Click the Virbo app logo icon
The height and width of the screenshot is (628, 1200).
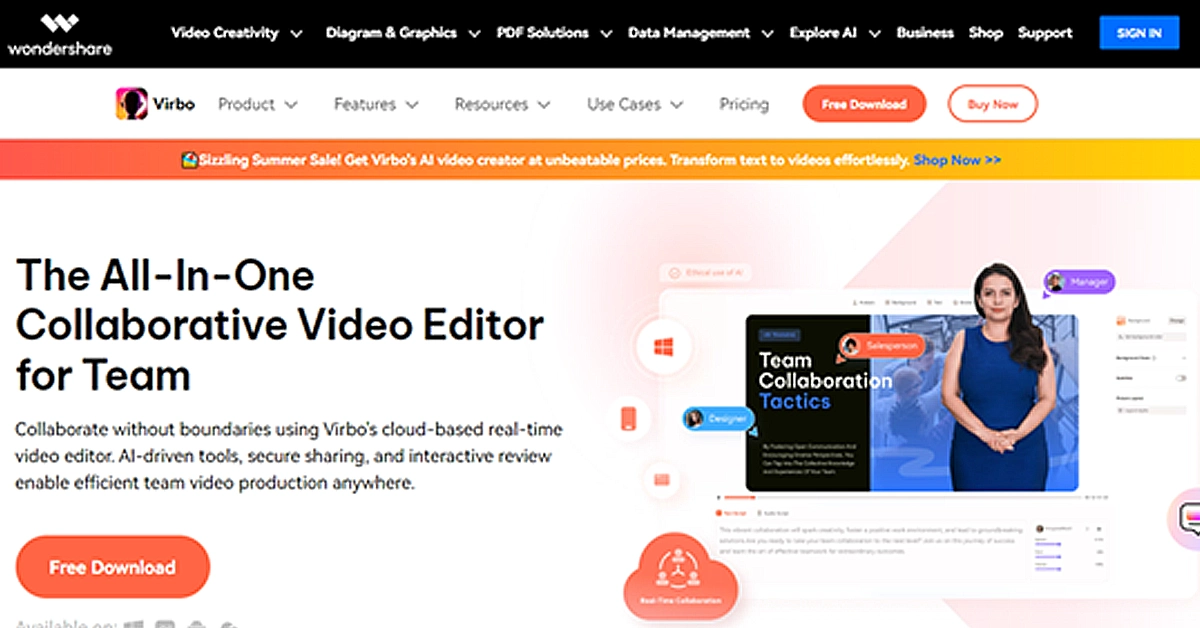point(131,104)
